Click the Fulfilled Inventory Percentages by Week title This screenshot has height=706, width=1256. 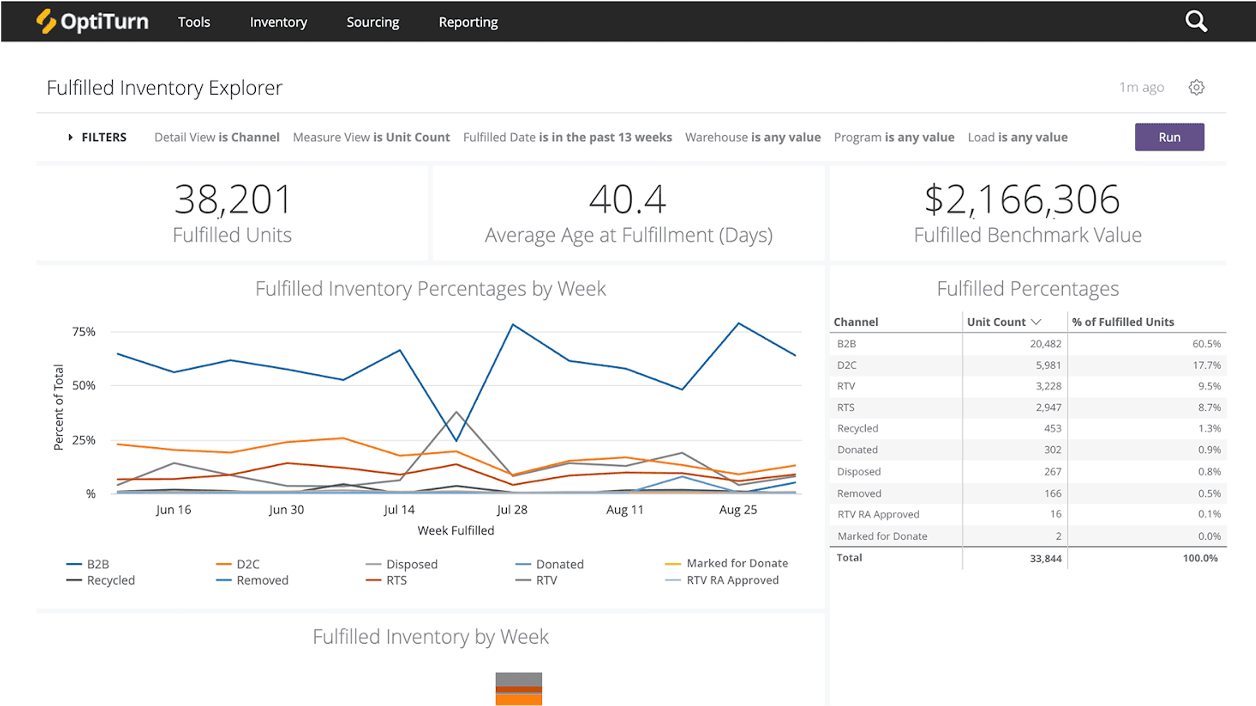[x=431, y=289]
